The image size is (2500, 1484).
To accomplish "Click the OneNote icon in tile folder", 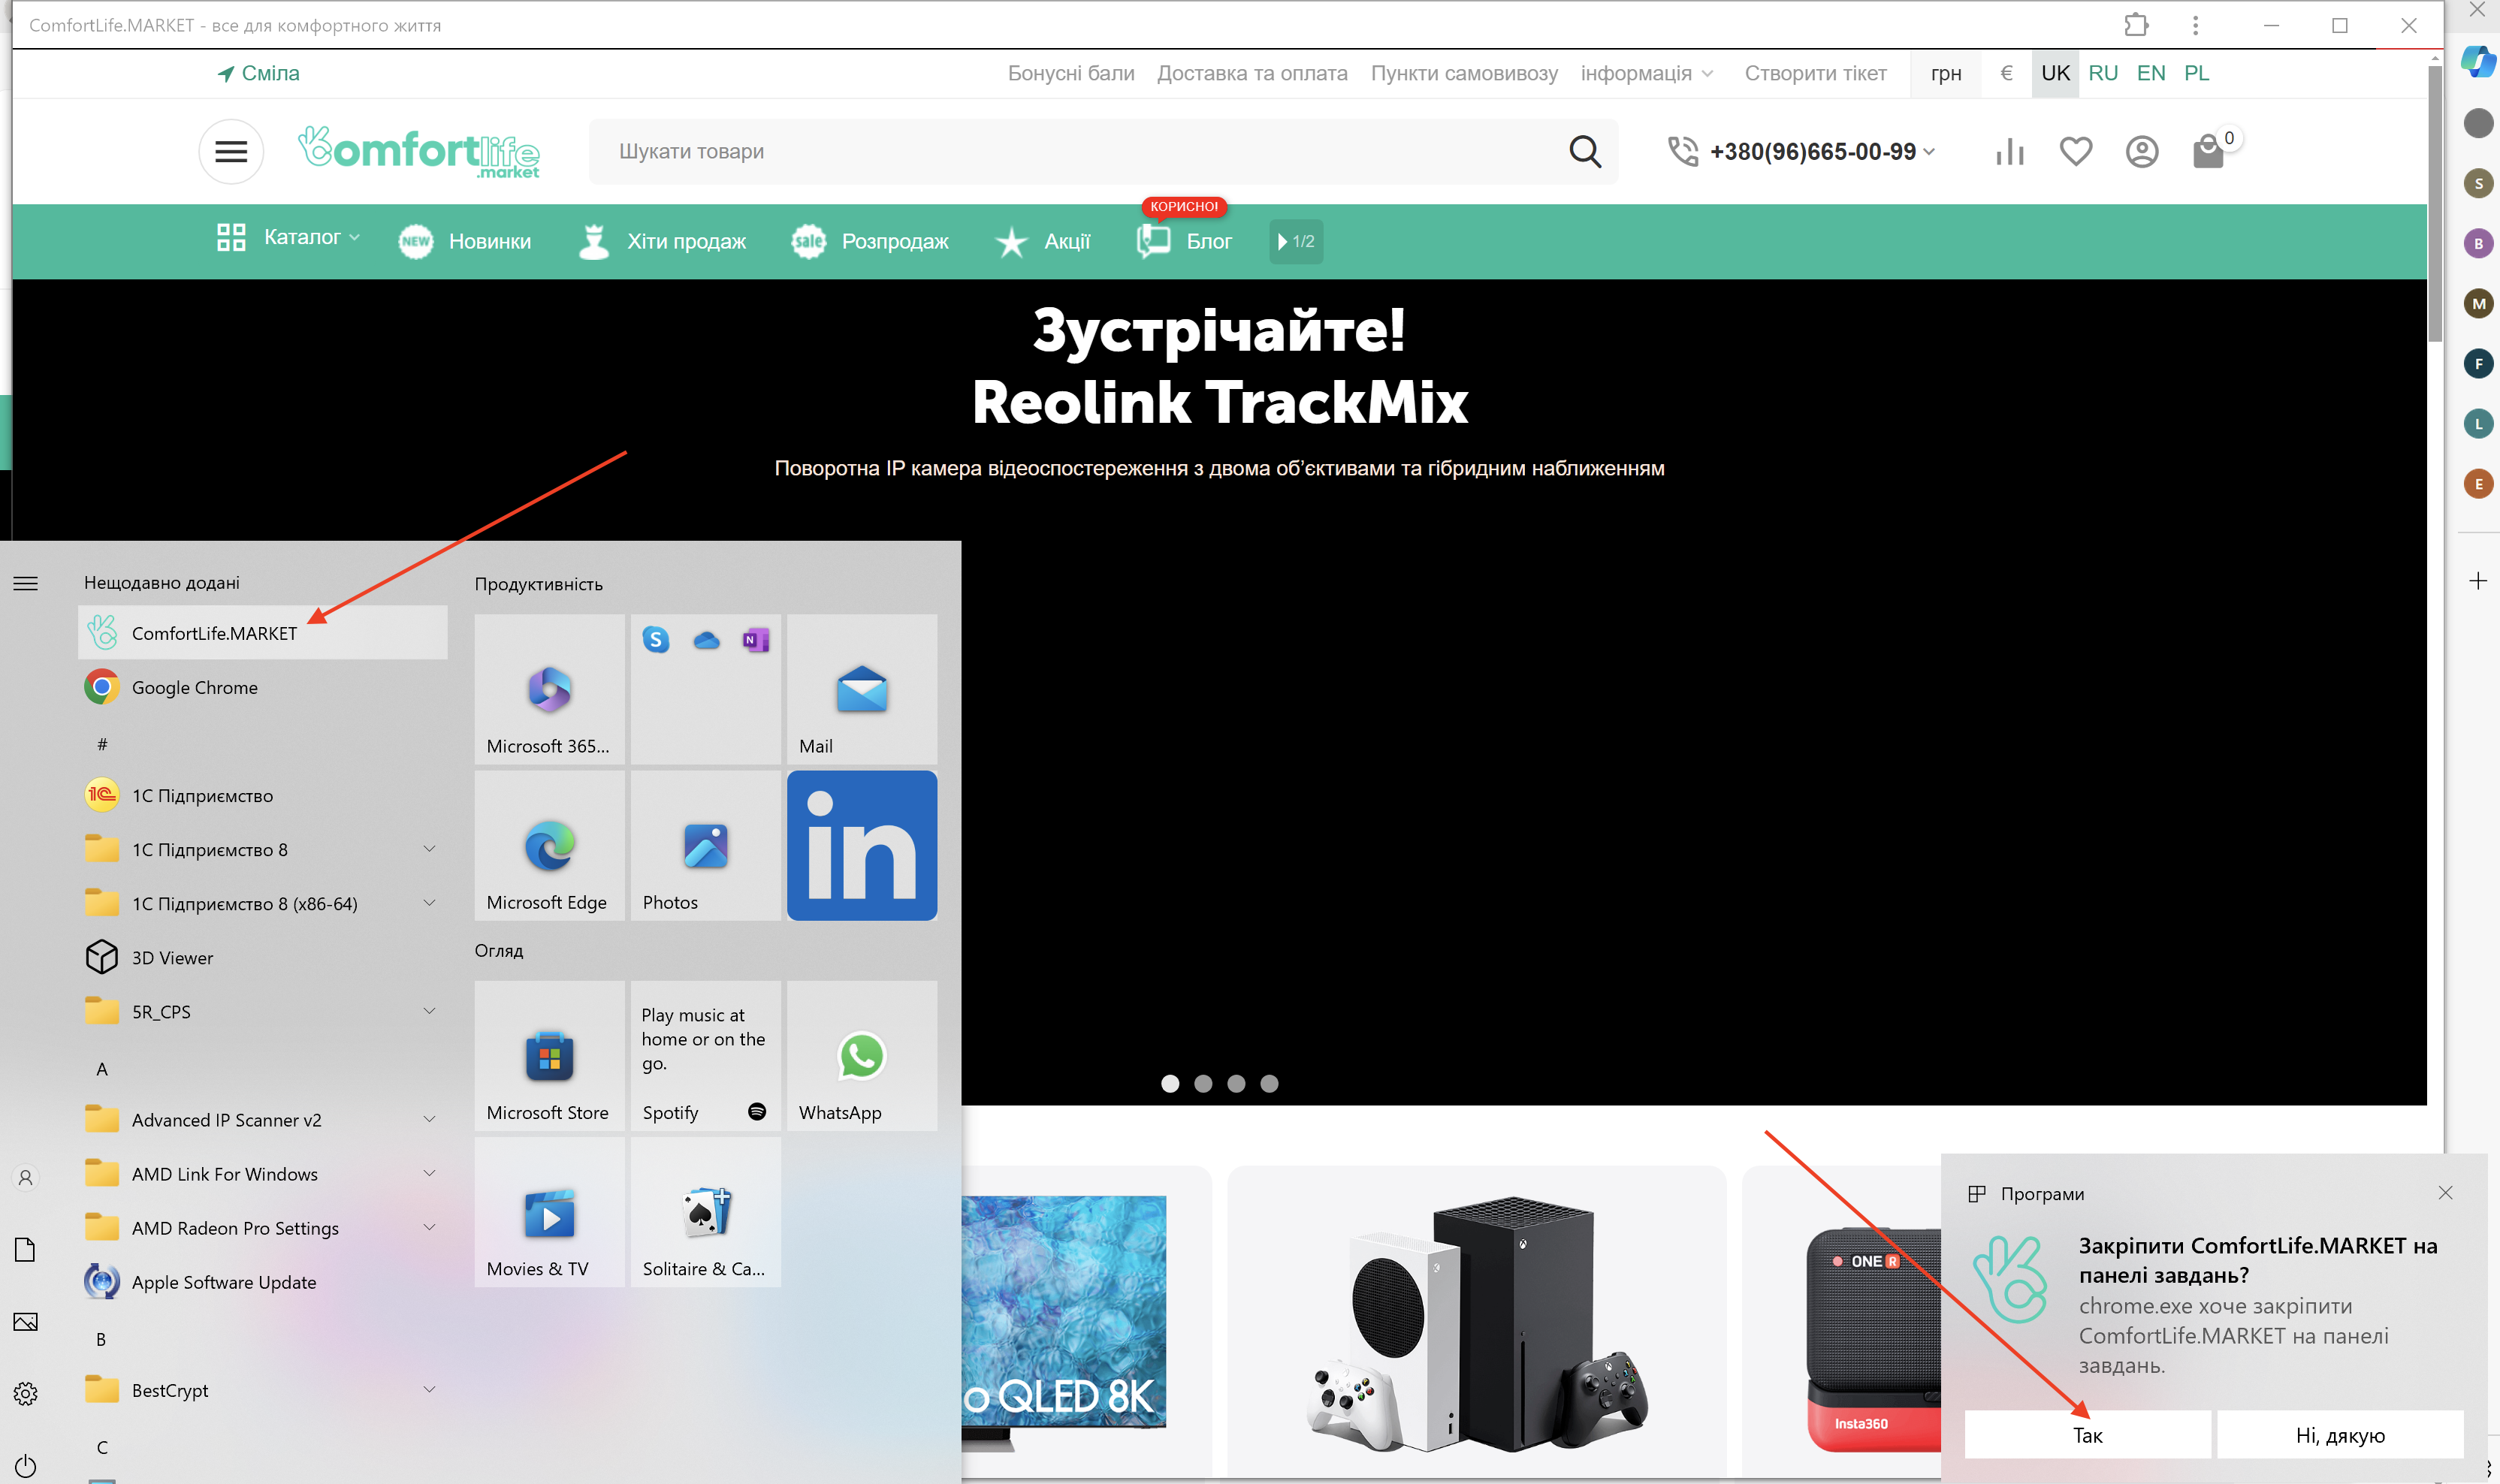I will pos(756,639).
